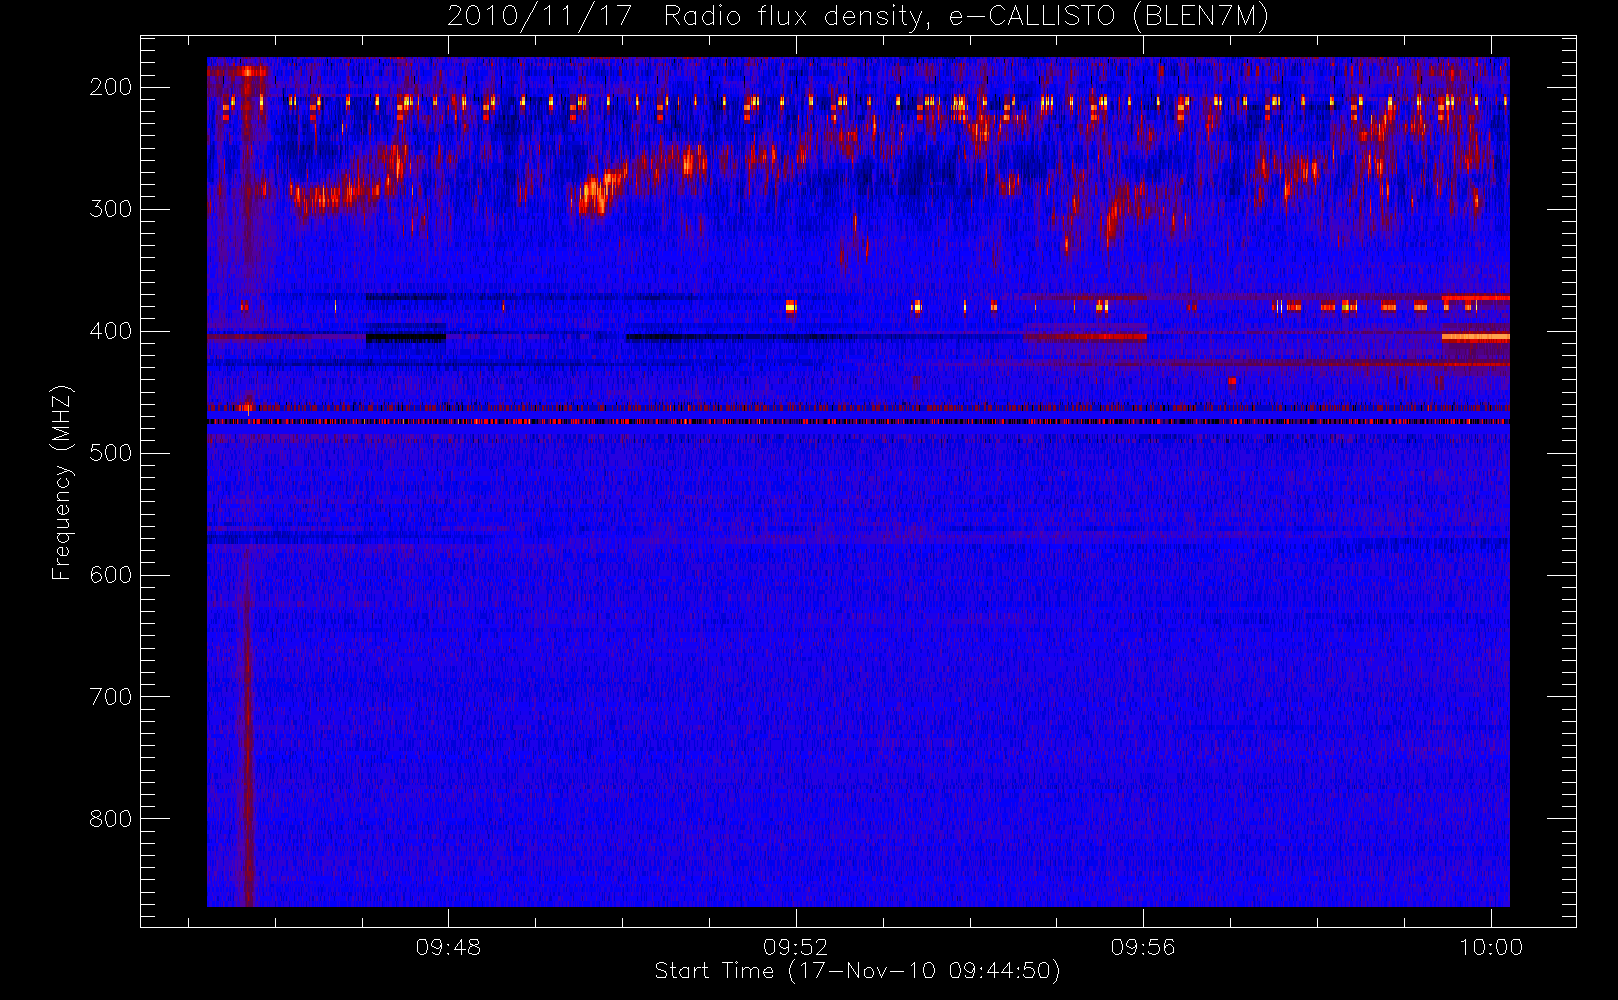This screenshot has width=1618, height=1000.
Task: Click the 500 frequency tick label
Action: click(x=111, y=453)
